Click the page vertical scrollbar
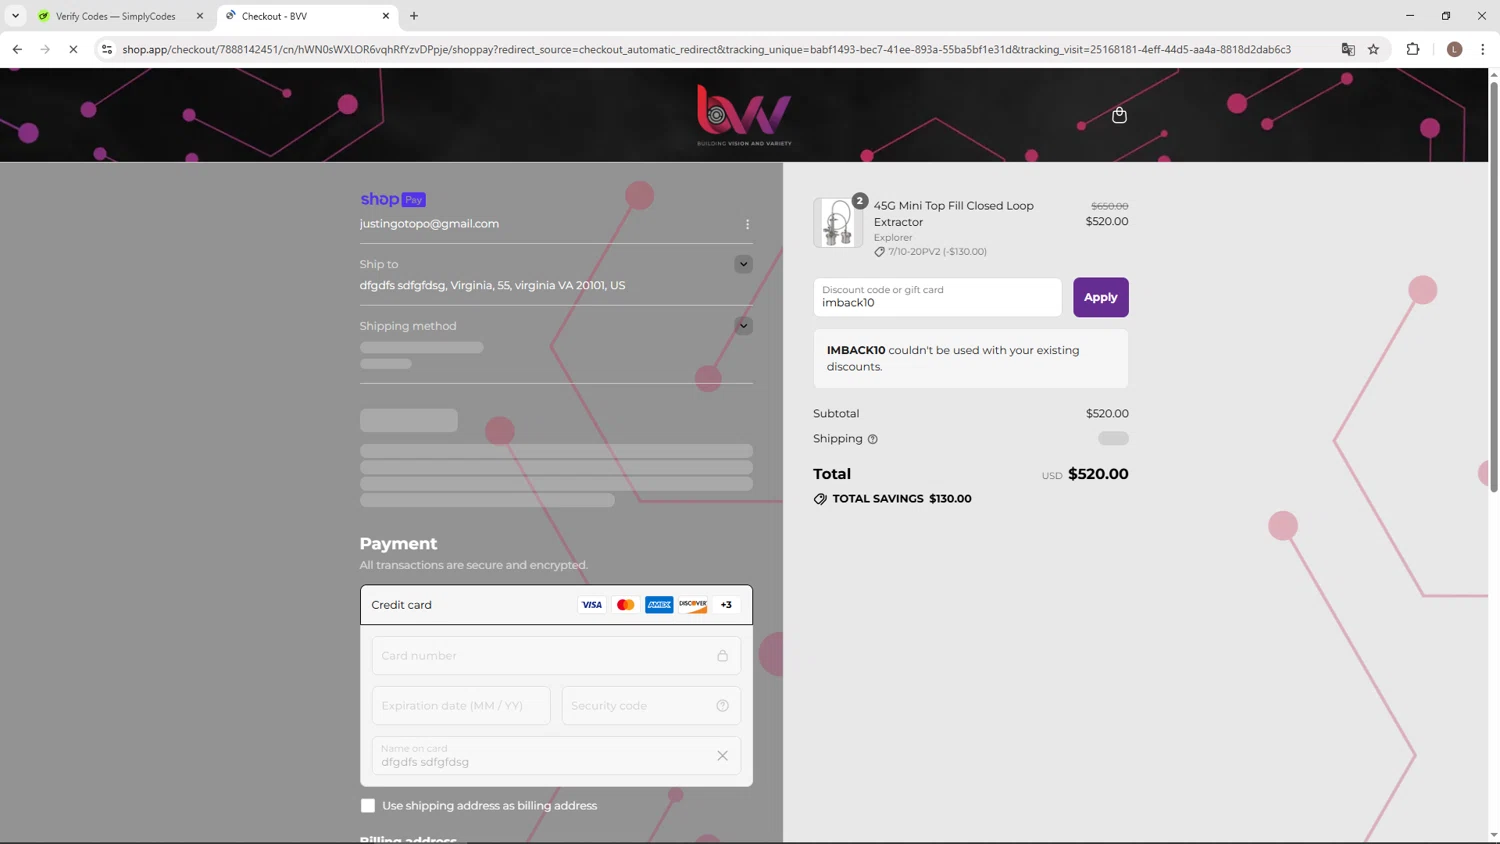 point(1494,285)
